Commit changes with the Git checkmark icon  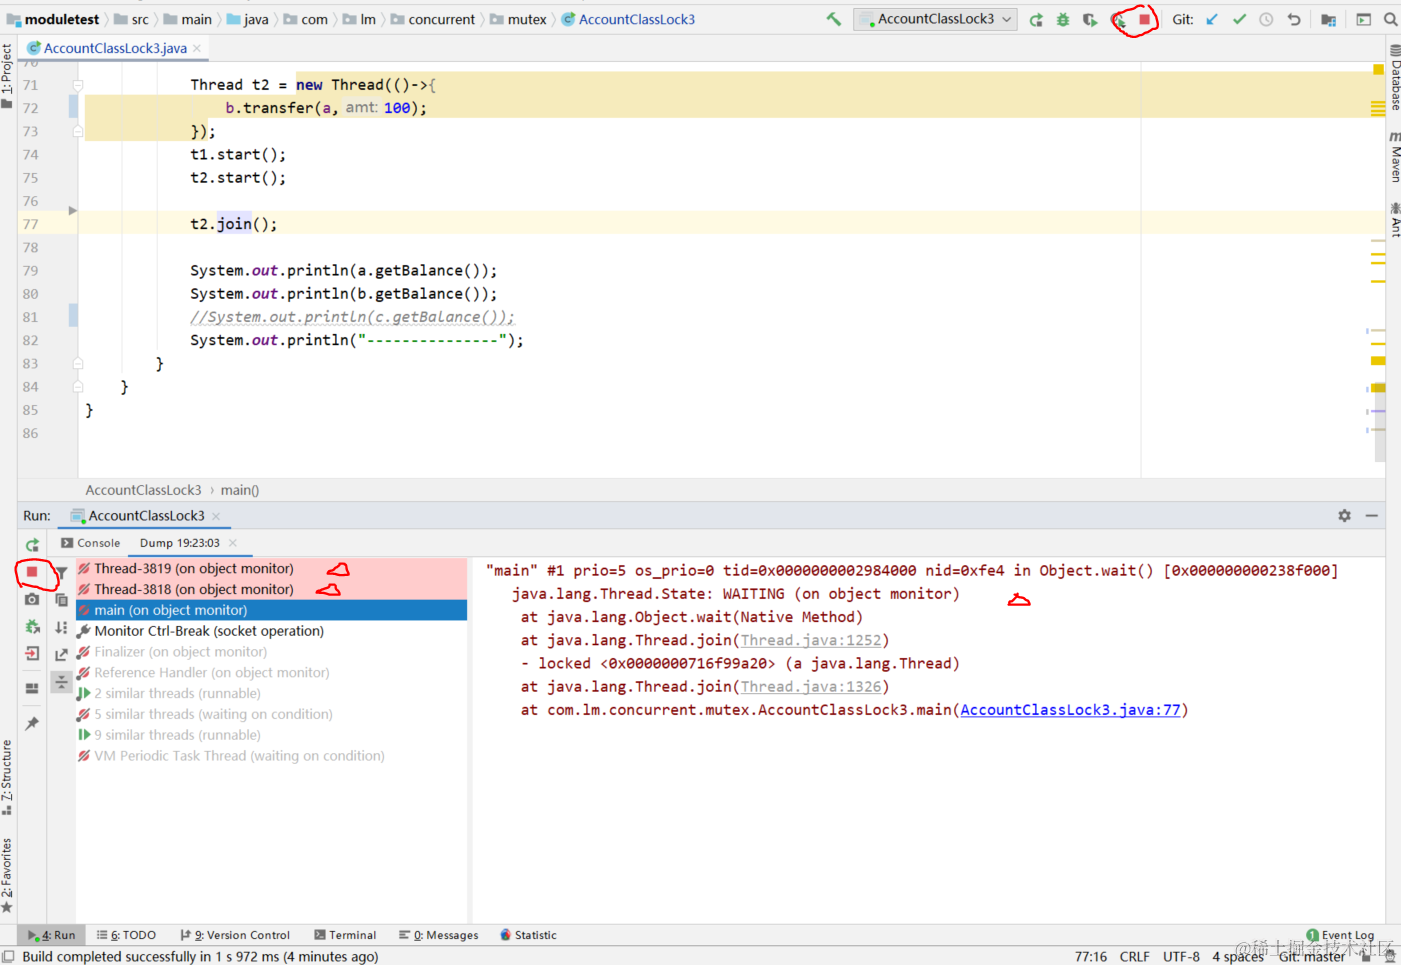click(x=1239, y=19)
